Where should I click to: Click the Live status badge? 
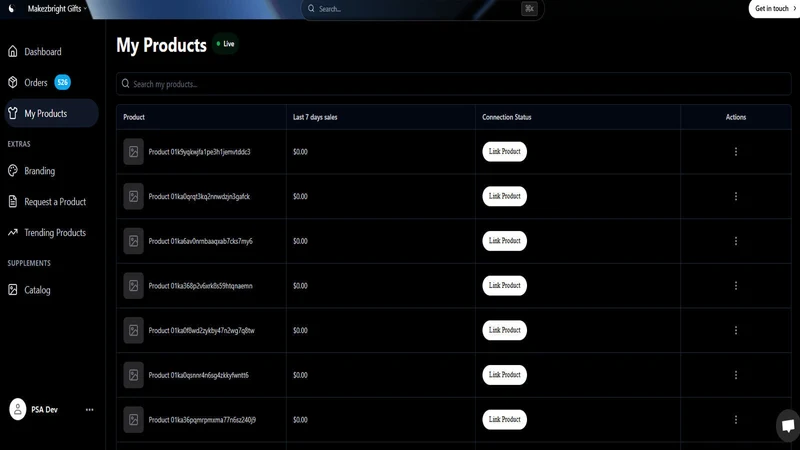pyautogui.click(x=225, y=44)
